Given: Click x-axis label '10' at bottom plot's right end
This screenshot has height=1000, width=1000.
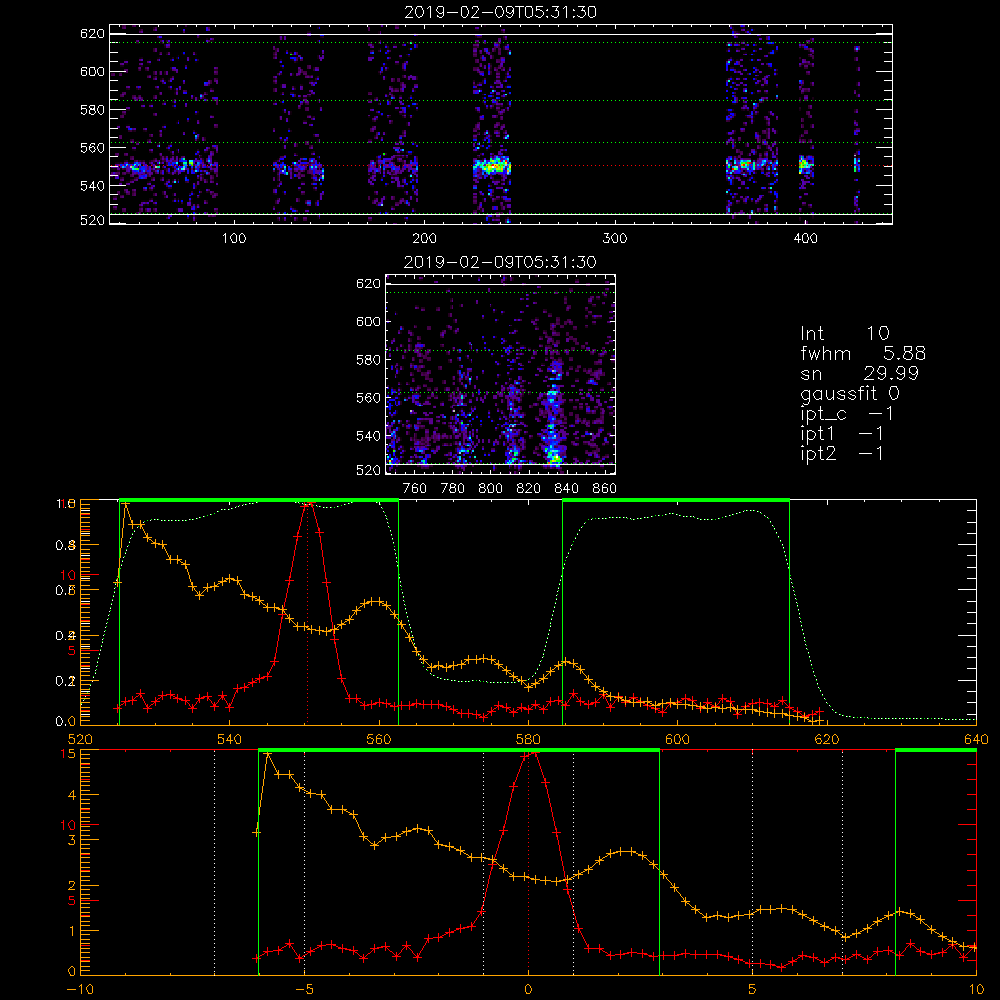Looking at the screenshot, I should click(976, 990).
